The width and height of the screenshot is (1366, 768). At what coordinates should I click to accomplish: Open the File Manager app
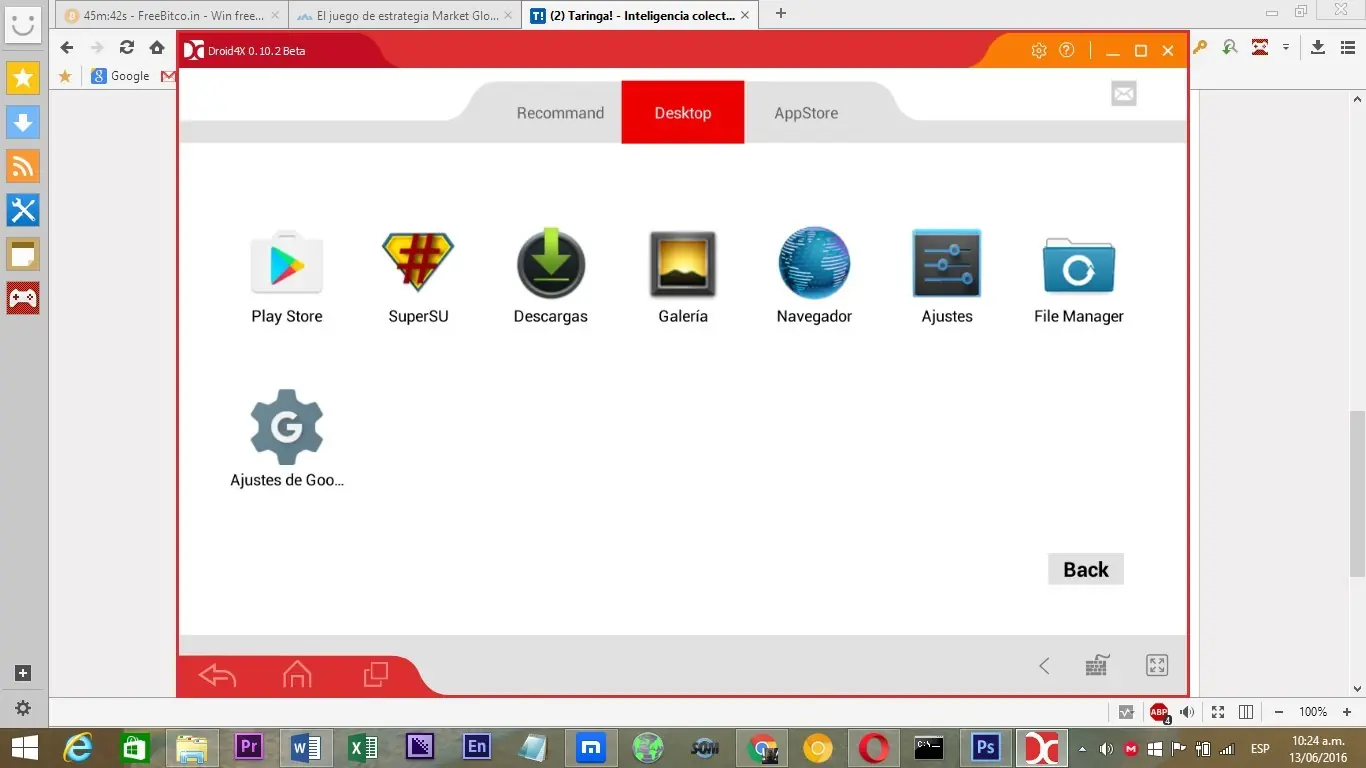pos(1079,277)
